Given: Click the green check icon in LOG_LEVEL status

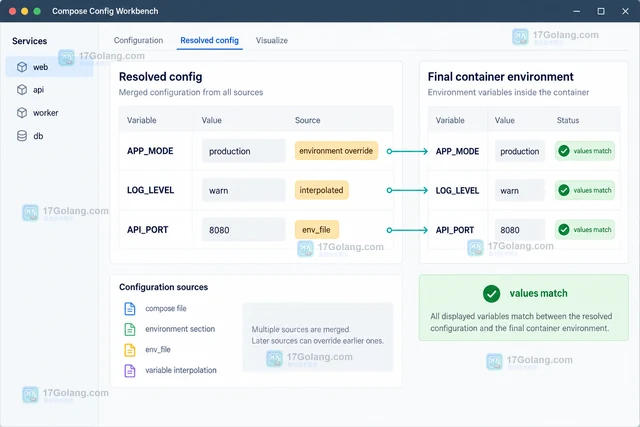Looking at the screenshot, I should tap(564, 190).
